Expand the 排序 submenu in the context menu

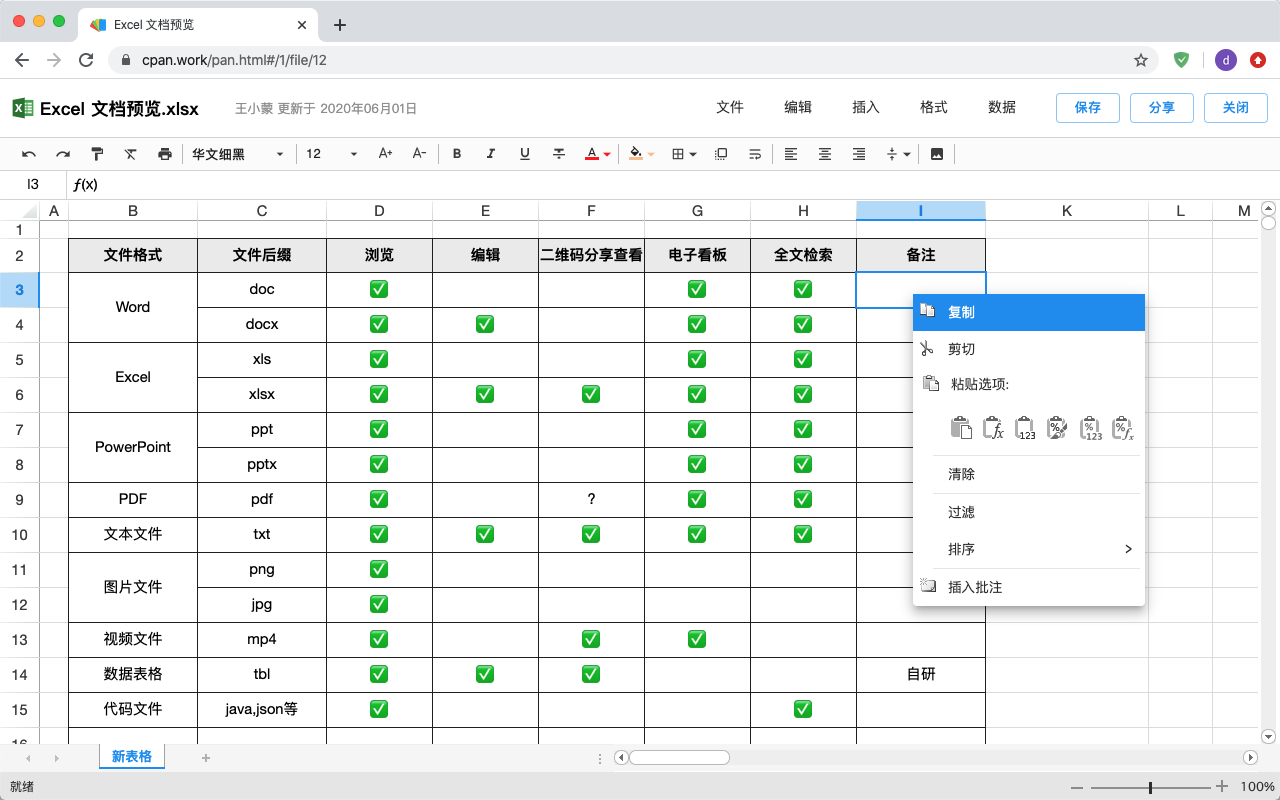point(1030,549)
